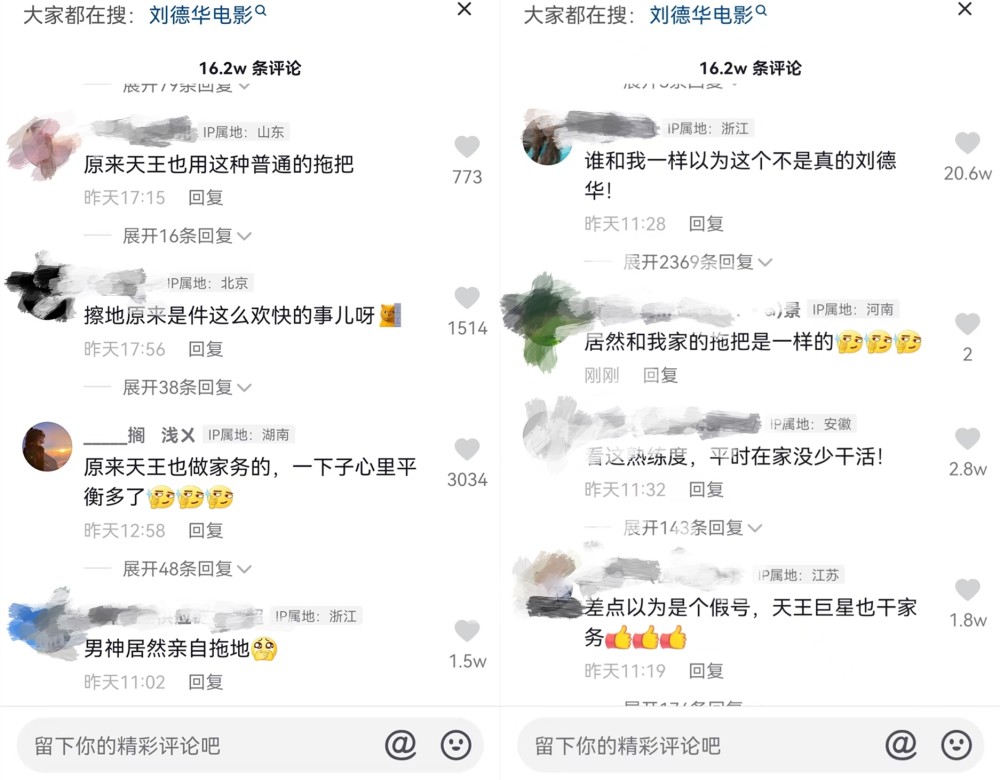The height and width of the screenshot is (780, 1000).
Task: Reply to the comment posted 昨天17:15
Action: click(x=205, y=198)
